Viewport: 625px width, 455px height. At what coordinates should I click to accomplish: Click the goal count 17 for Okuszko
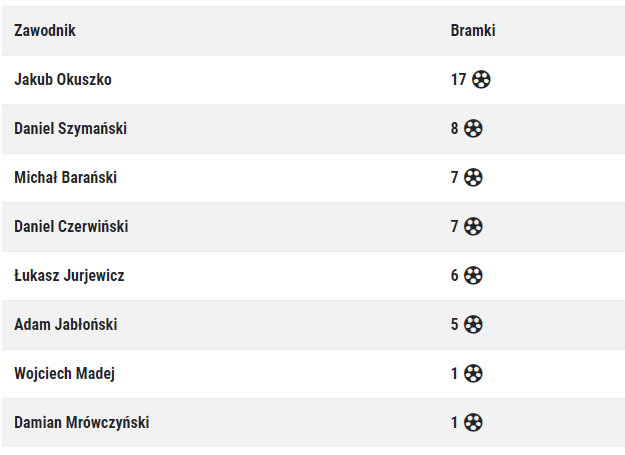(x=458, y=79)
